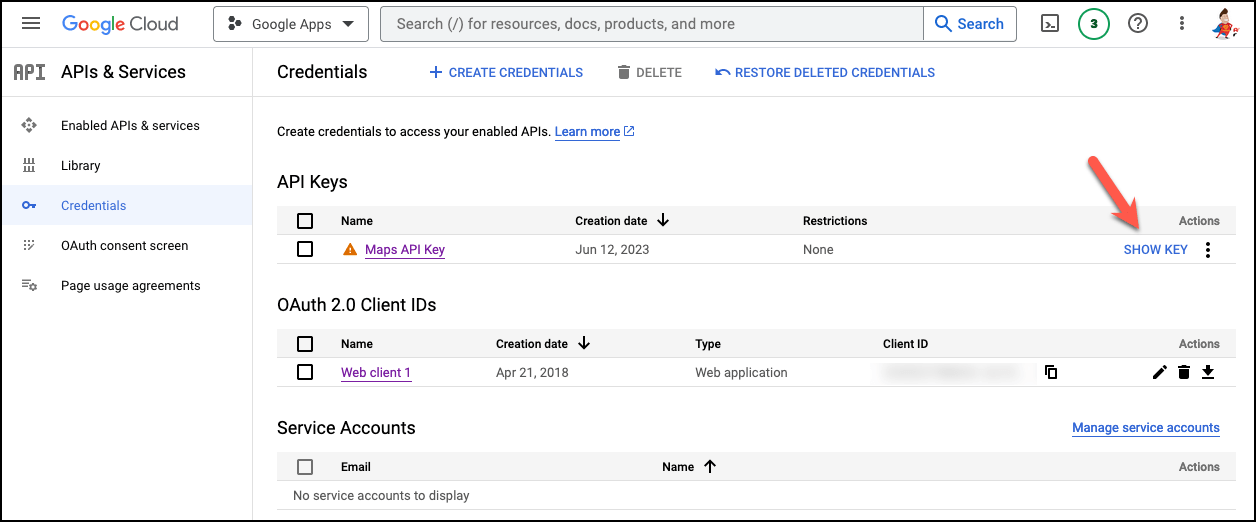This screenshot has height=522, width=1256.
Task: Click the DELETE toolbar button
Action: coord(650,72)
